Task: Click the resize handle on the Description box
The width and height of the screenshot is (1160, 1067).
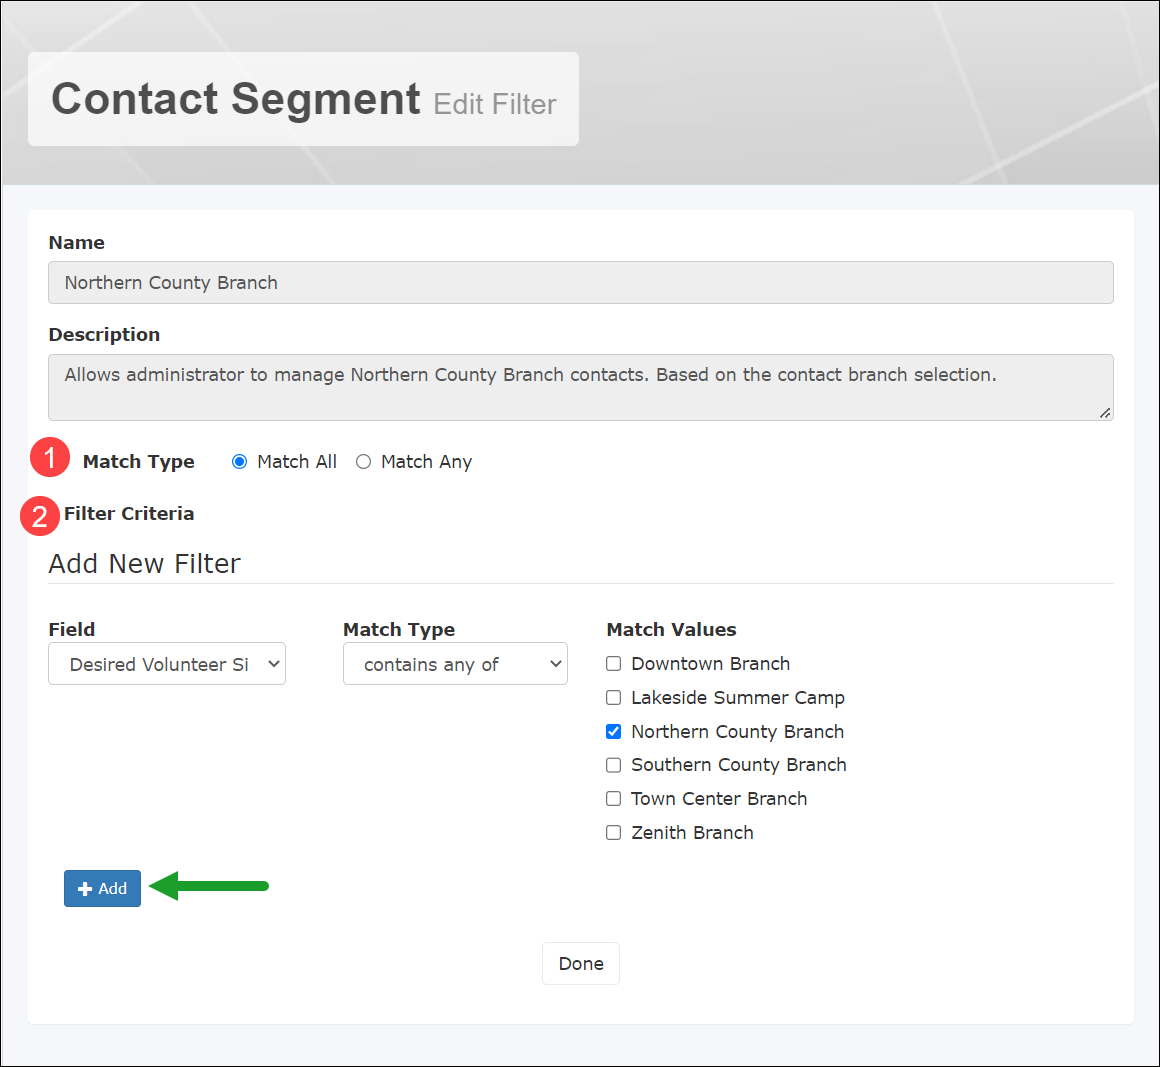Action: pos(1106,410)
